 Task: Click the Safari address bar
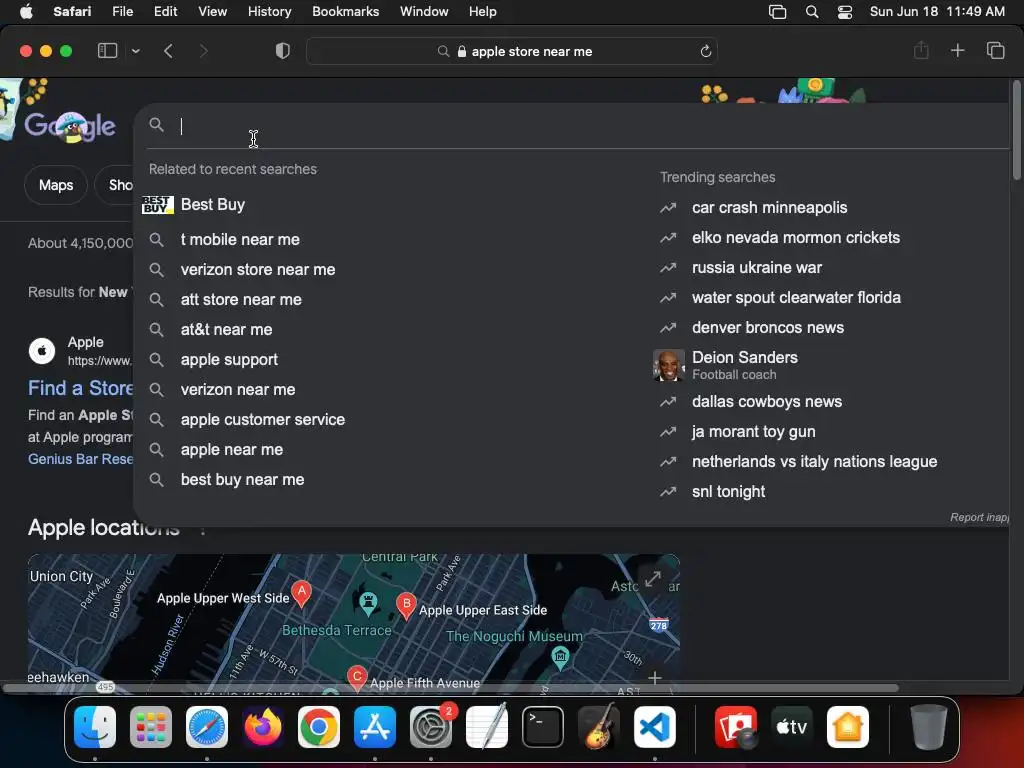click(512, 51)
